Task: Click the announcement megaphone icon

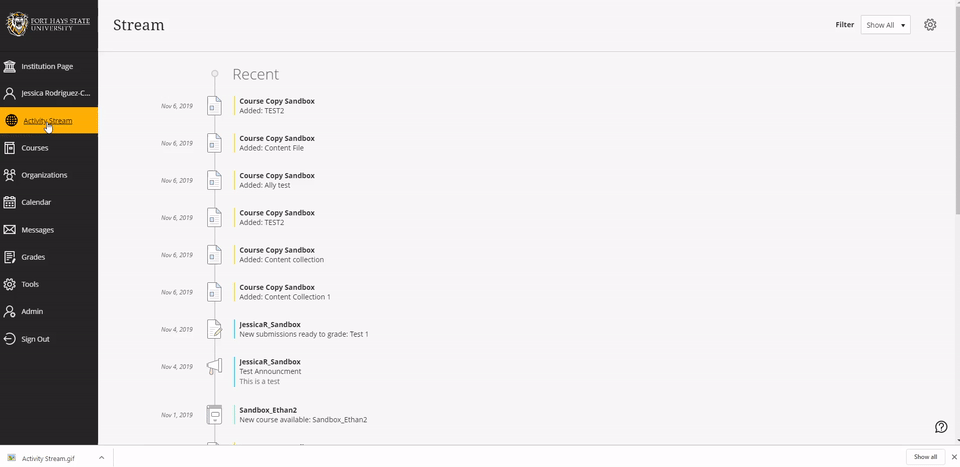Action: (214, 367)
